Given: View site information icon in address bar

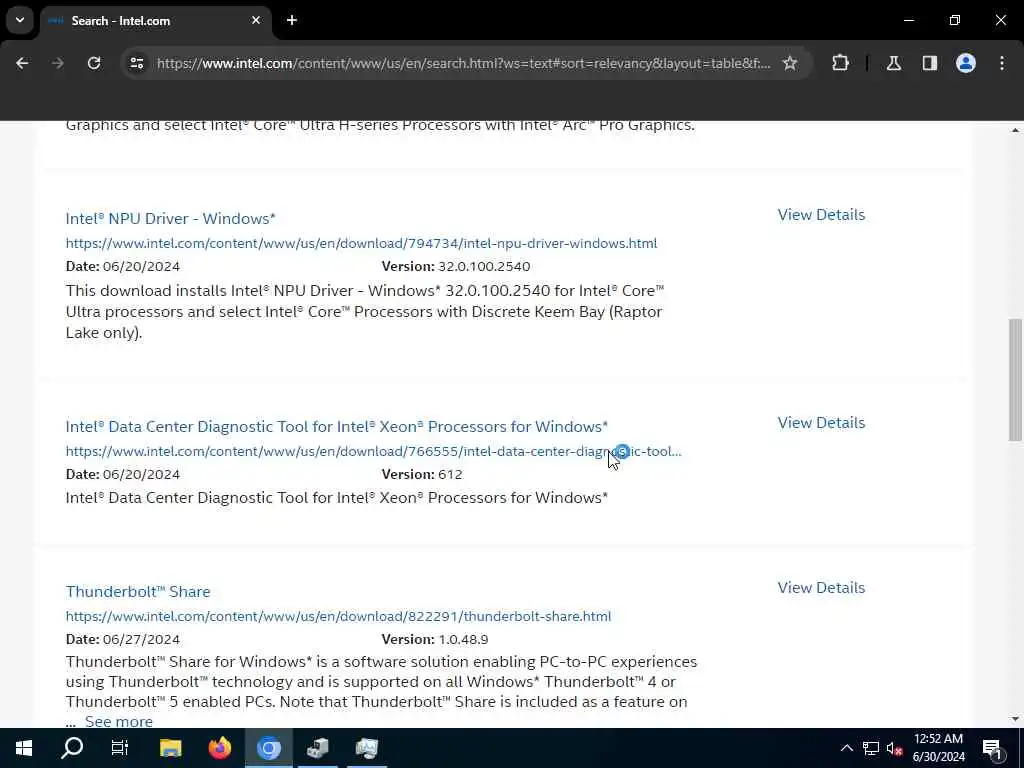Looking at the screenshot, I should [136, 63].
